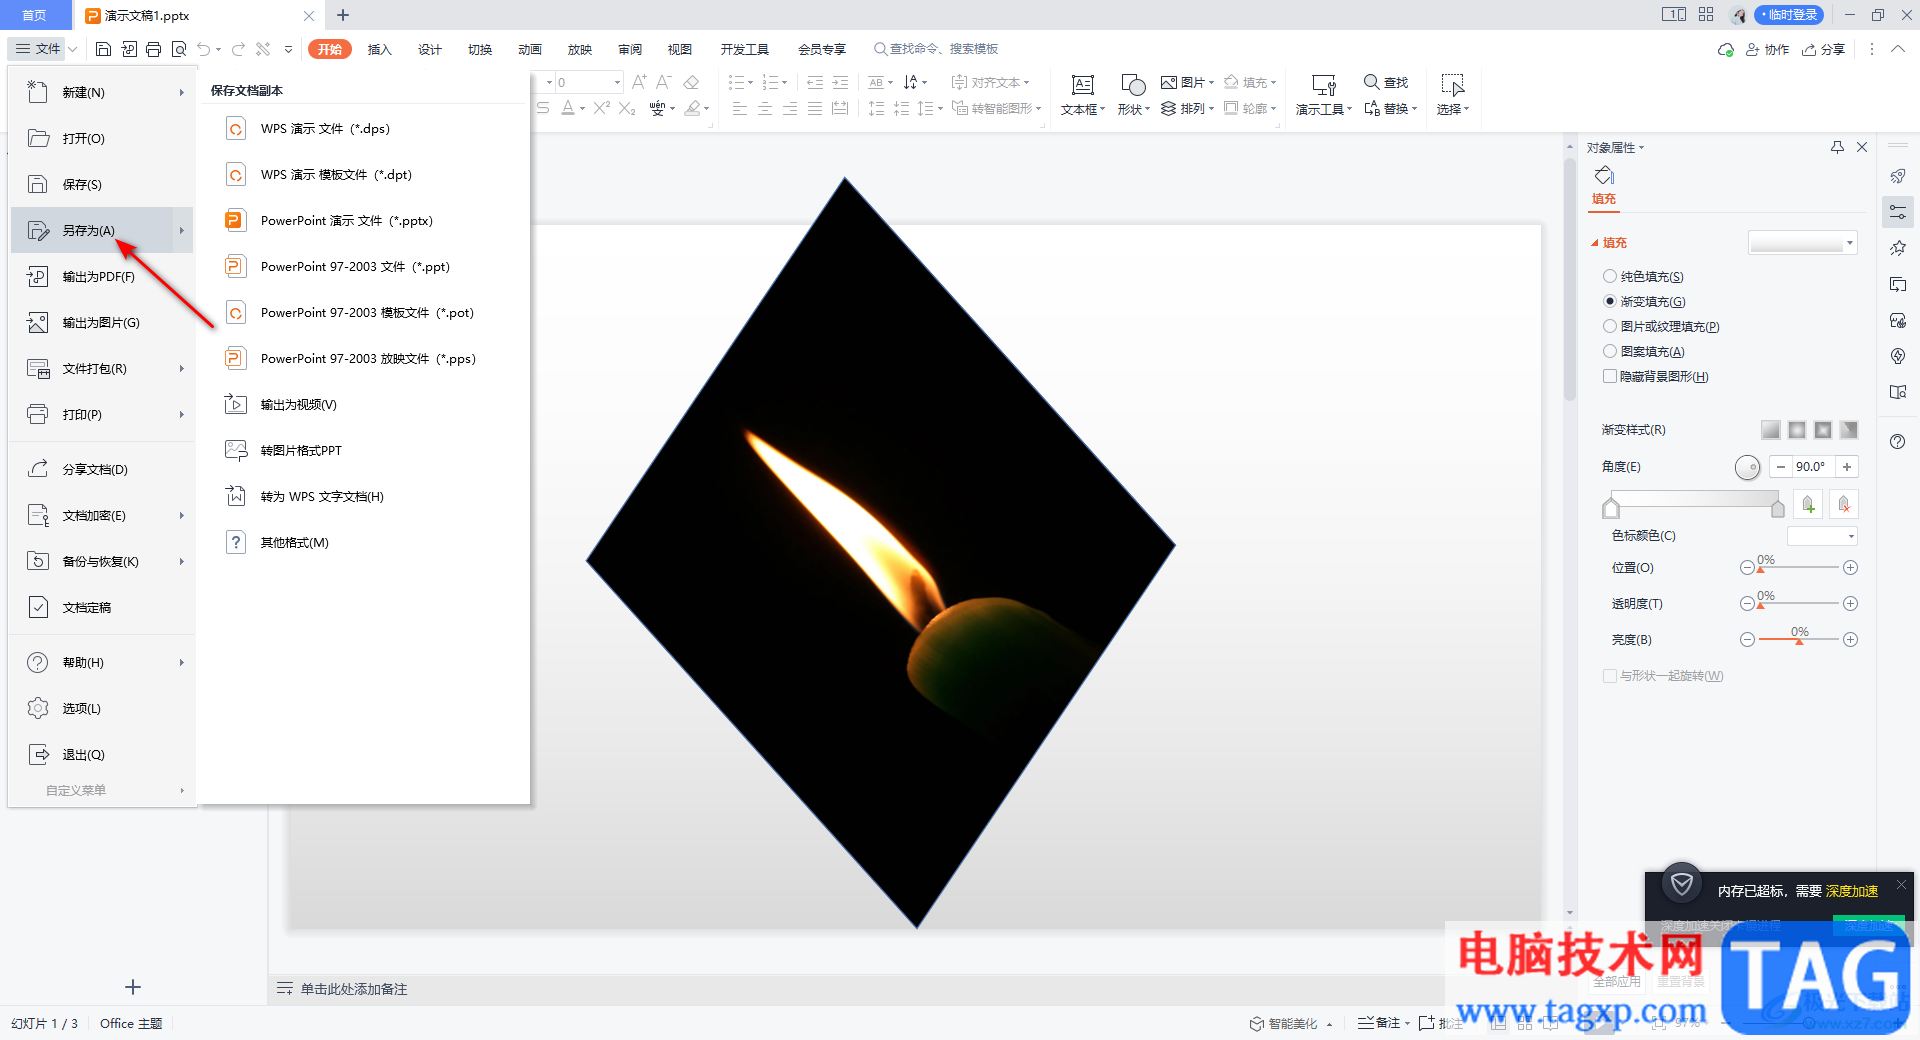
Task: Expand the Backup and Recovery submenu
Action: coord(182,561)
